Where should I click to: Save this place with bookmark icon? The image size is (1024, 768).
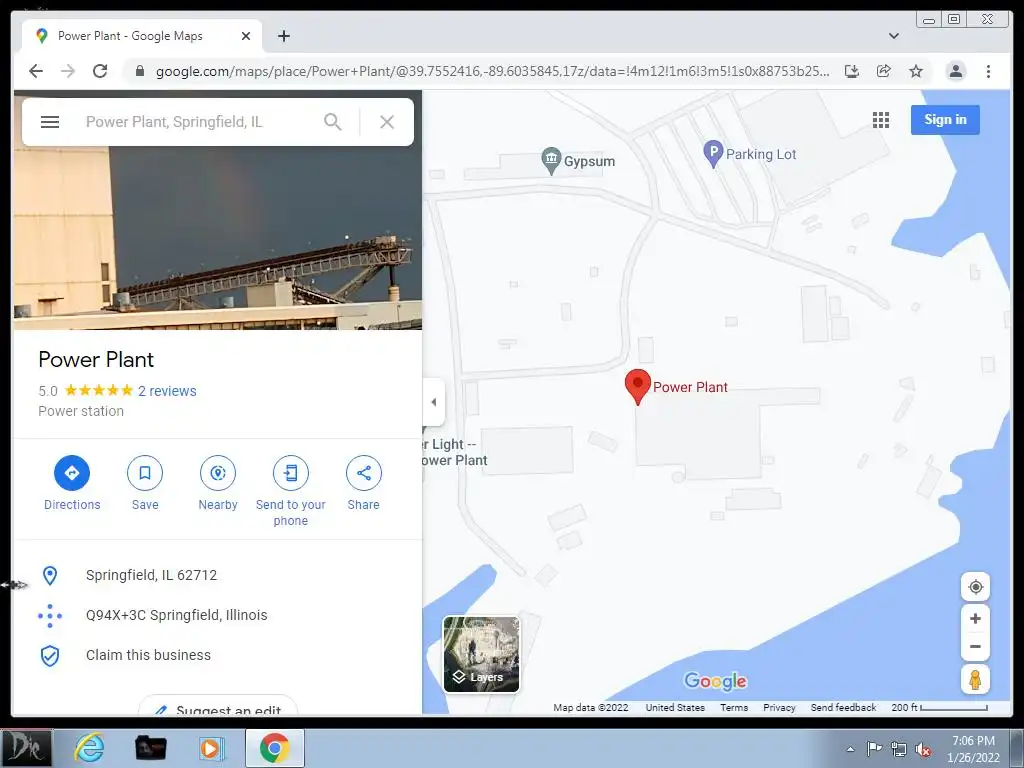tap(145, 473)
